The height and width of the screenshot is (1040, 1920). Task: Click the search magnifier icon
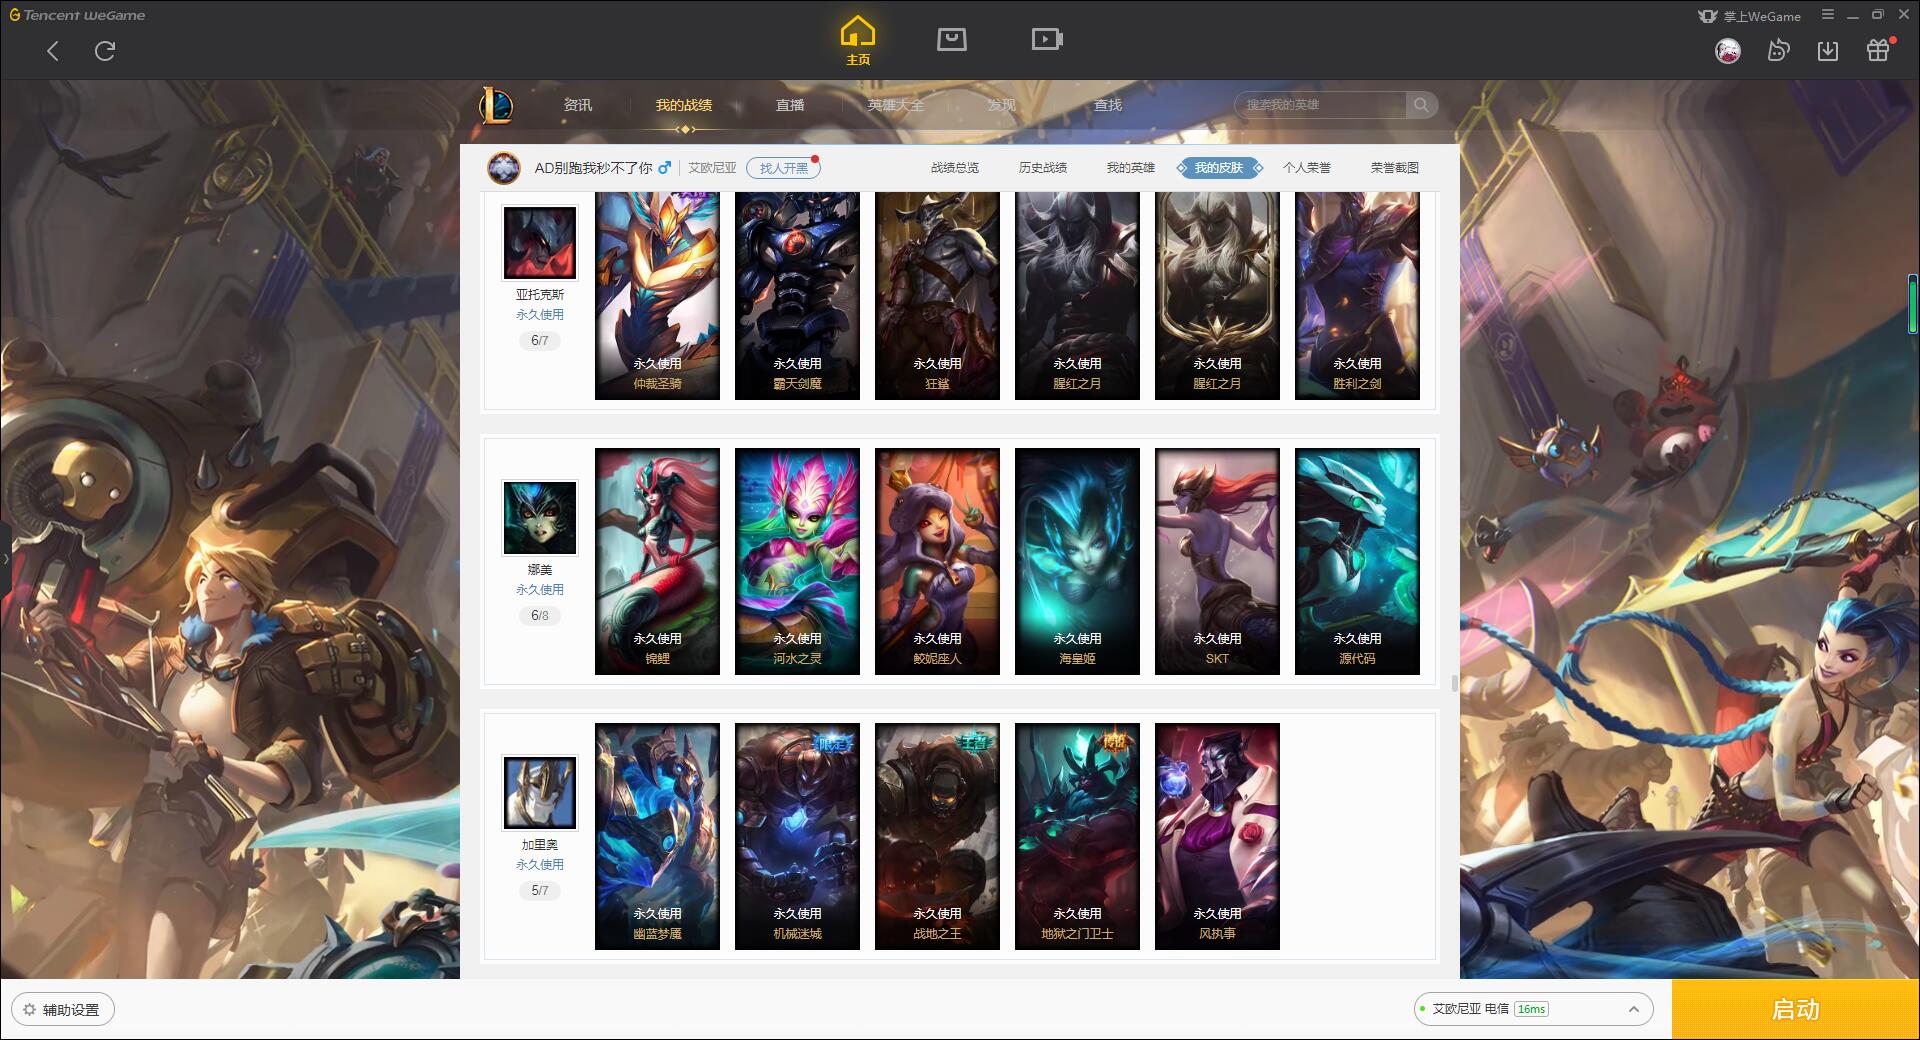1421,105
